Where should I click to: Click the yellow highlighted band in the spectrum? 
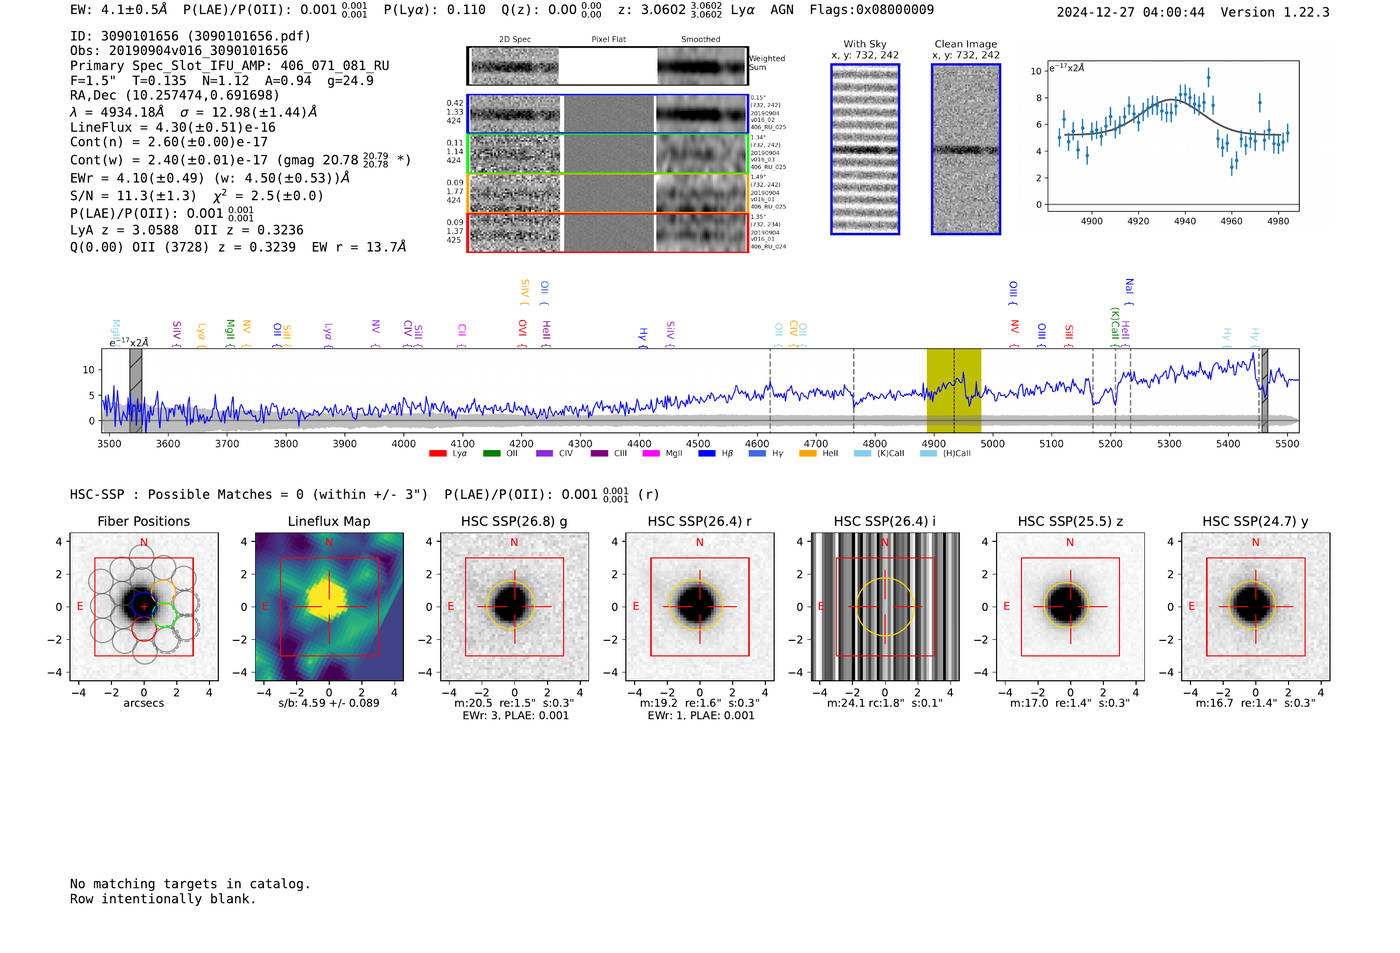954,390
